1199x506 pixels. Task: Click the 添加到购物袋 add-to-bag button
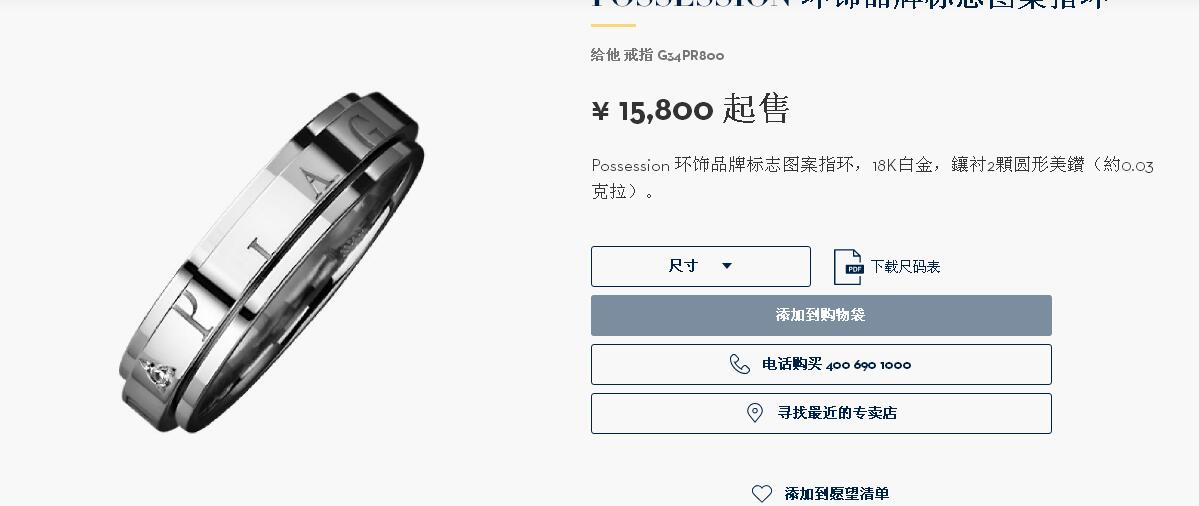coord(821,315)
